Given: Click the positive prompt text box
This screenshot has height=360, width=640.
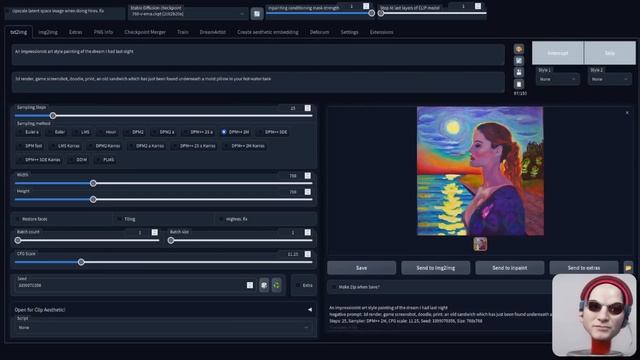Looking at the screenshot, I should pyautogui.click(x=258, y=55).
